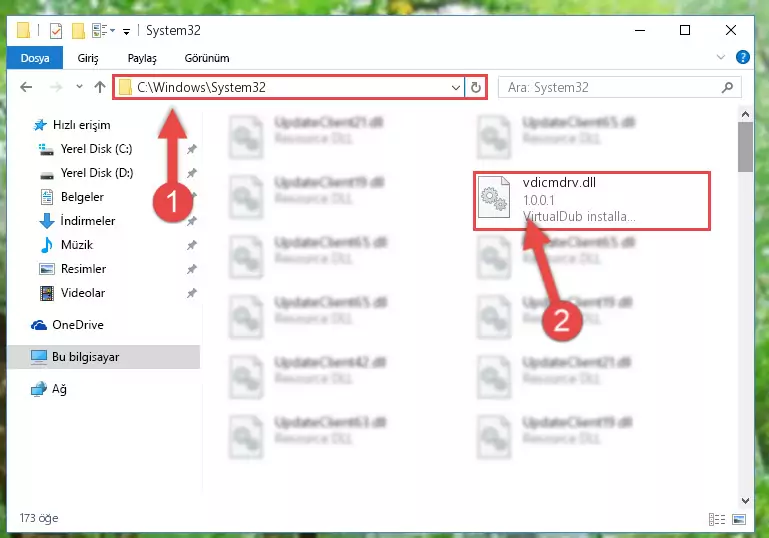Switch to details view icon in status bar

pos(717,519)
